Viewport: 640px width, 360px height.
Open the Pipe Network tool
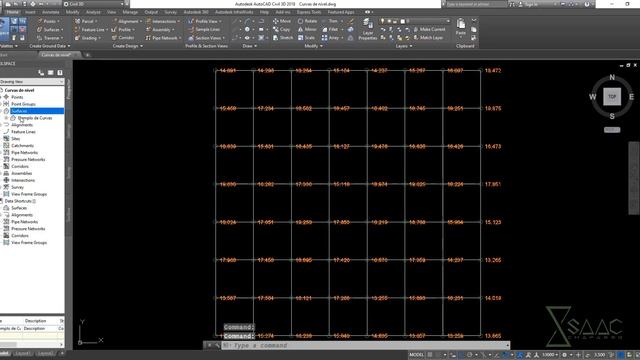(163, 38)
